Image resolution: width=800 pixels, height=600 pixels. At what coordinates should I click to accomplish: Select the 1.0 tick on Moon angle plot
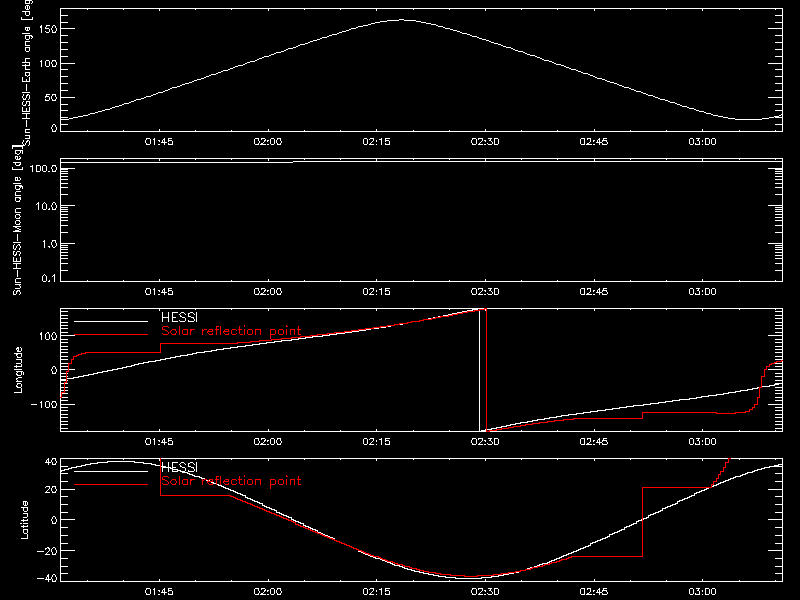click(49, 244)
